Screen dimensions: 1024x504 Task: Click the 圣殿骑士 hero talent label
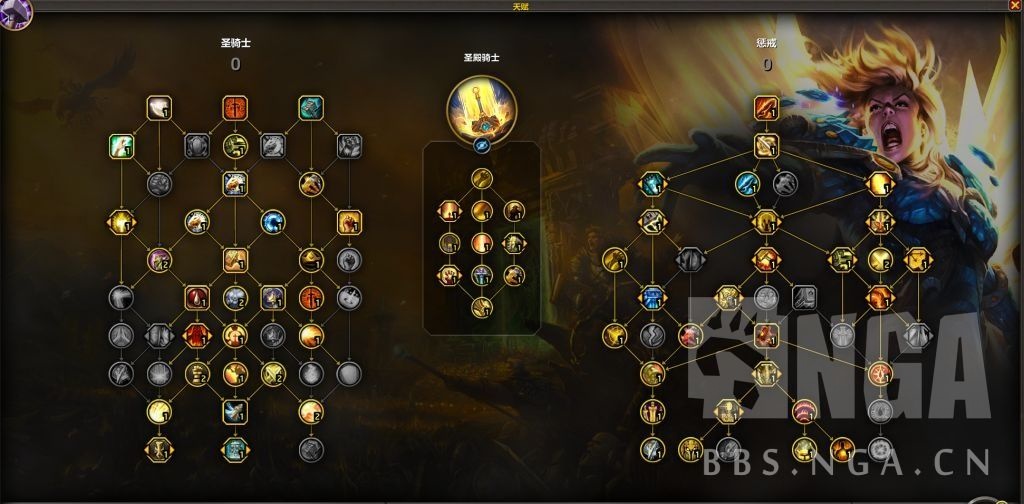482,57
